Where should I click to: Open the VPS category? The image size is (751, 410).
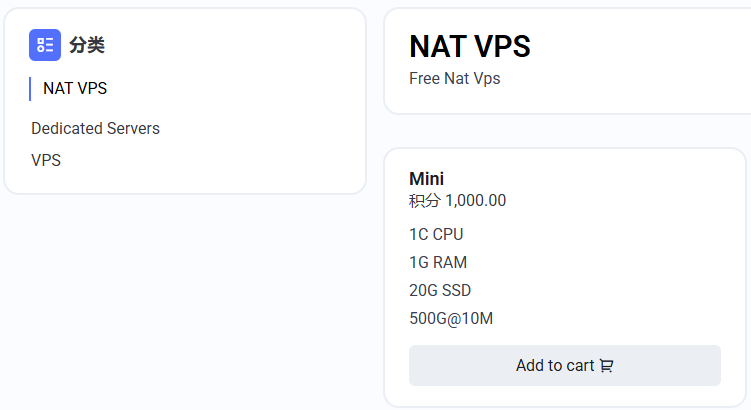coord(46,160)
